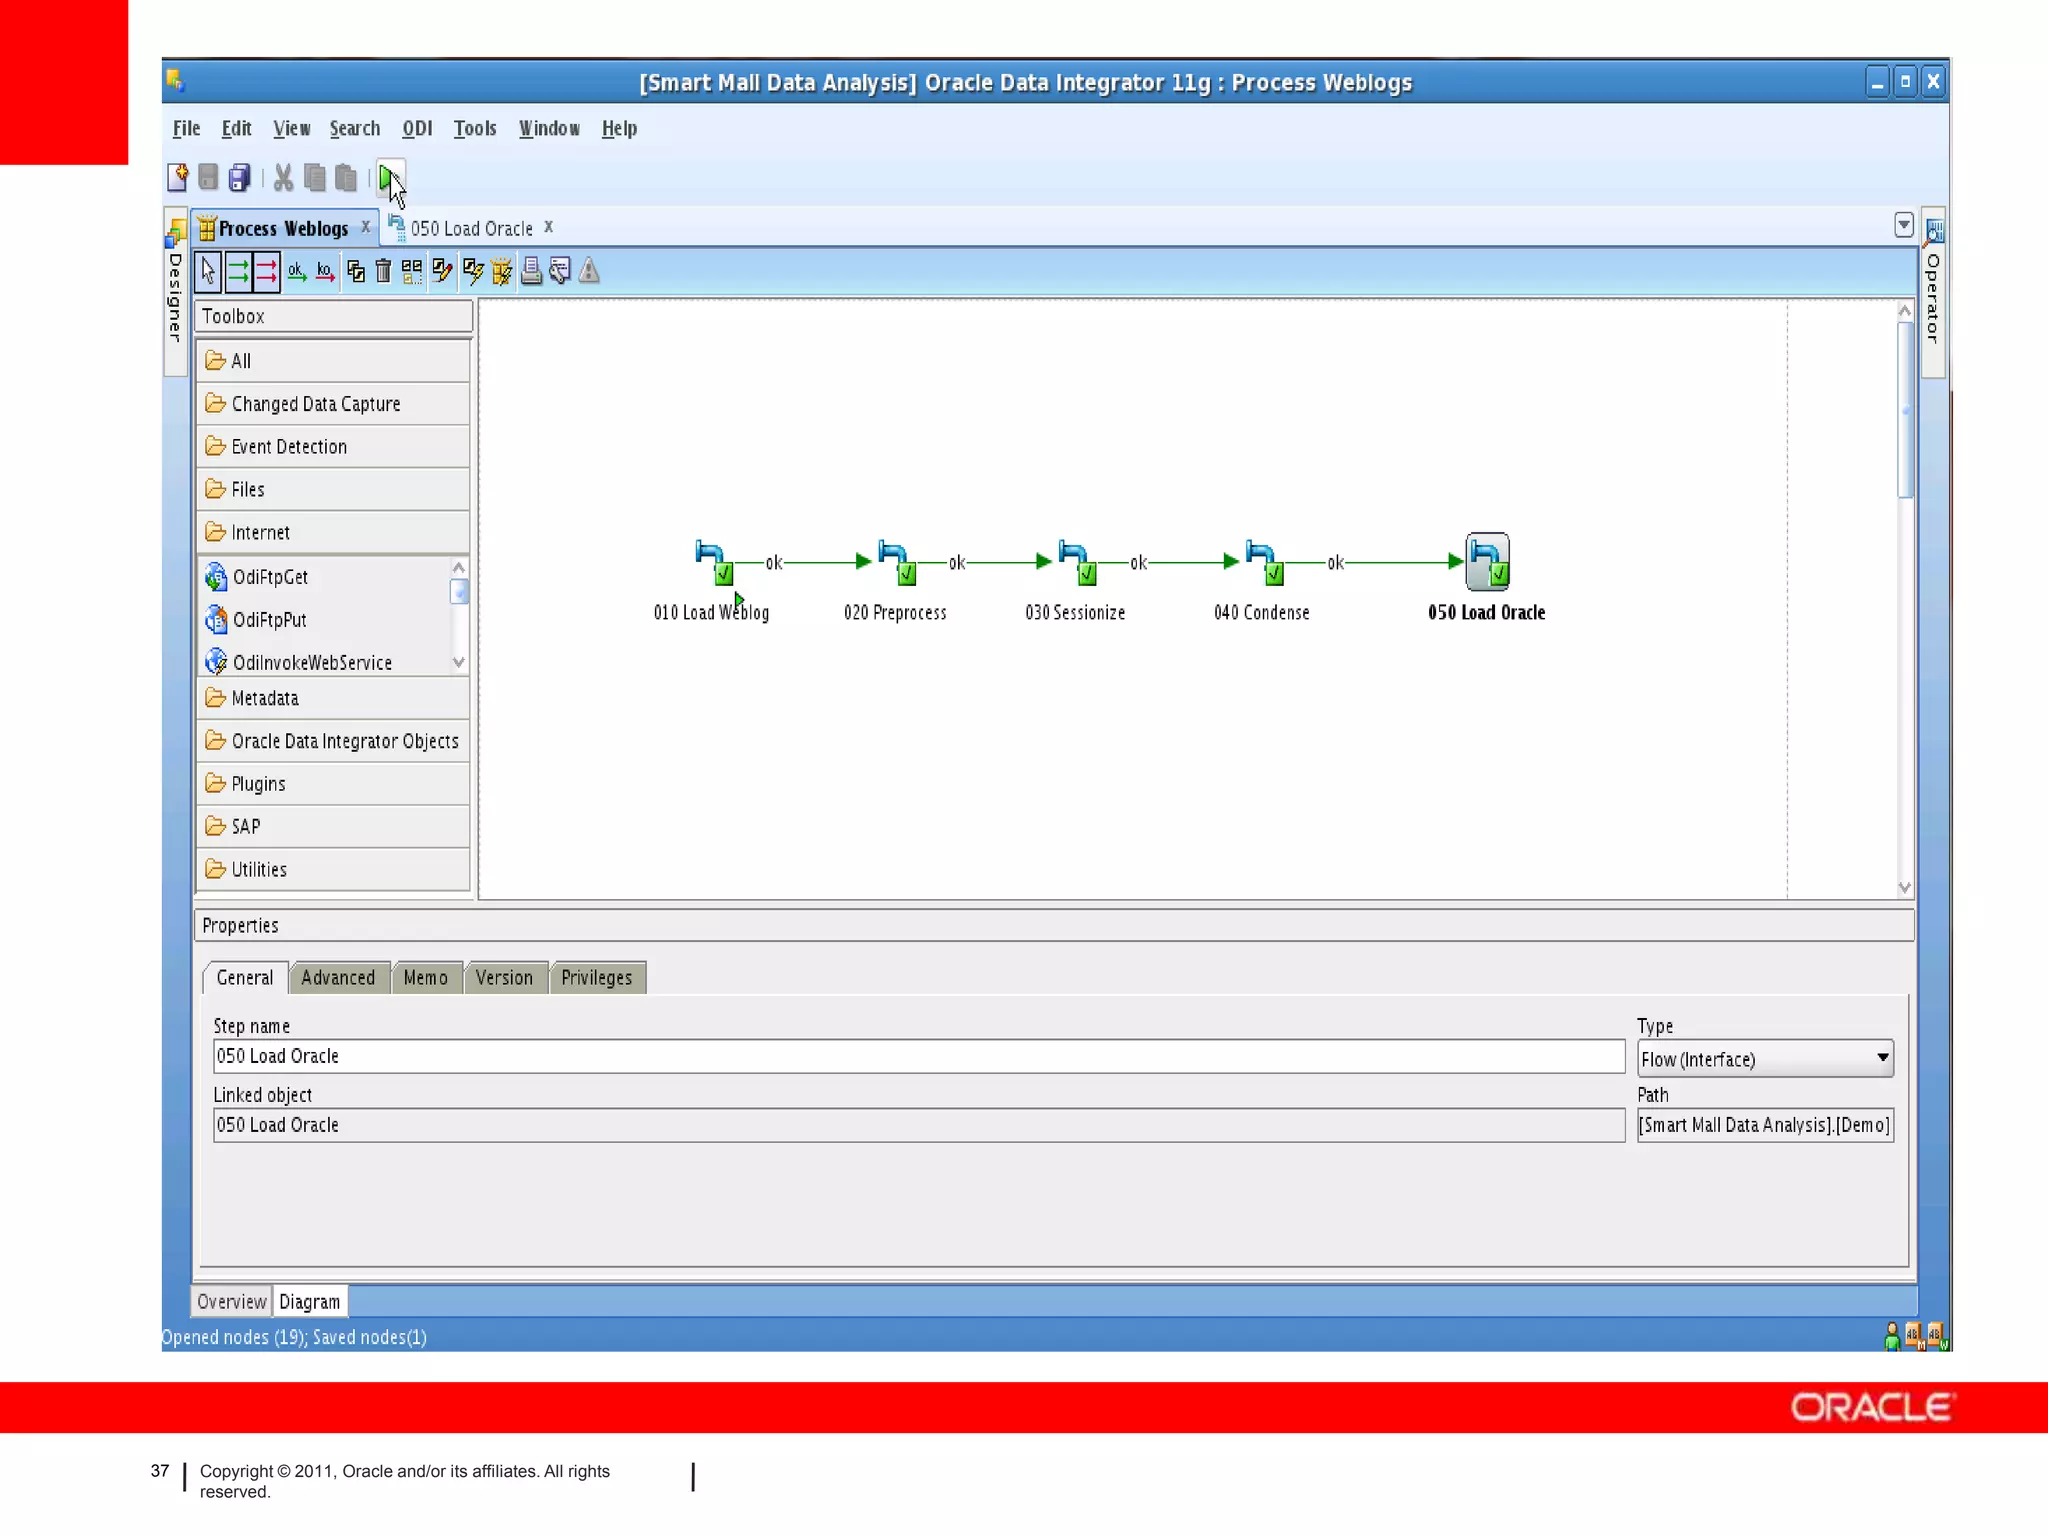Collapse the Internet toolbox category
Viewport: 2048px width, 1536px height.
point(333,532)
